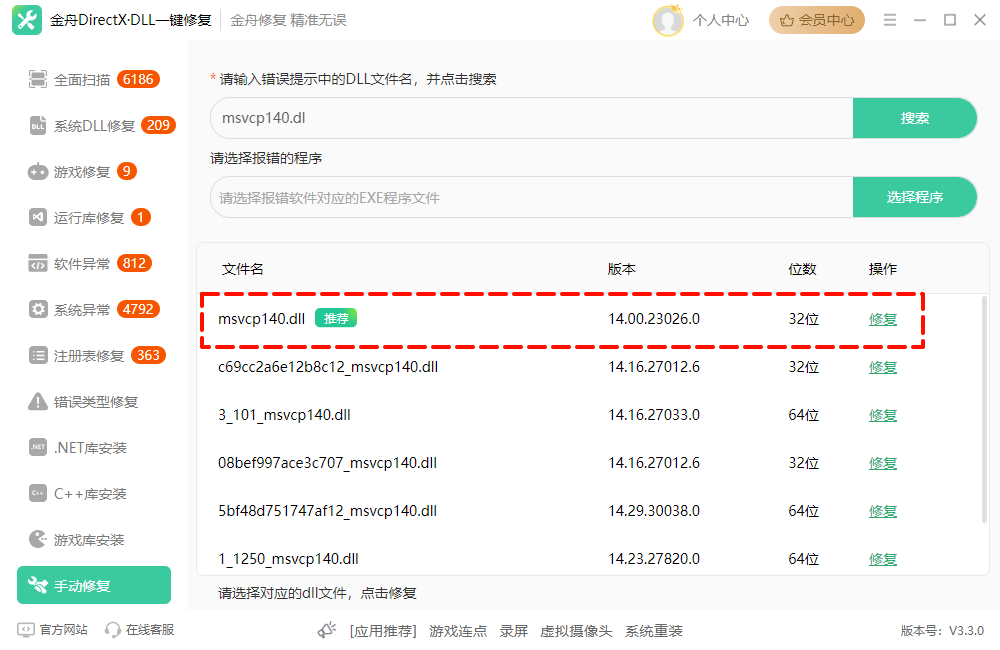
Task: Switch to 系统DLL修复 section
Action: [x=94, y=126]
